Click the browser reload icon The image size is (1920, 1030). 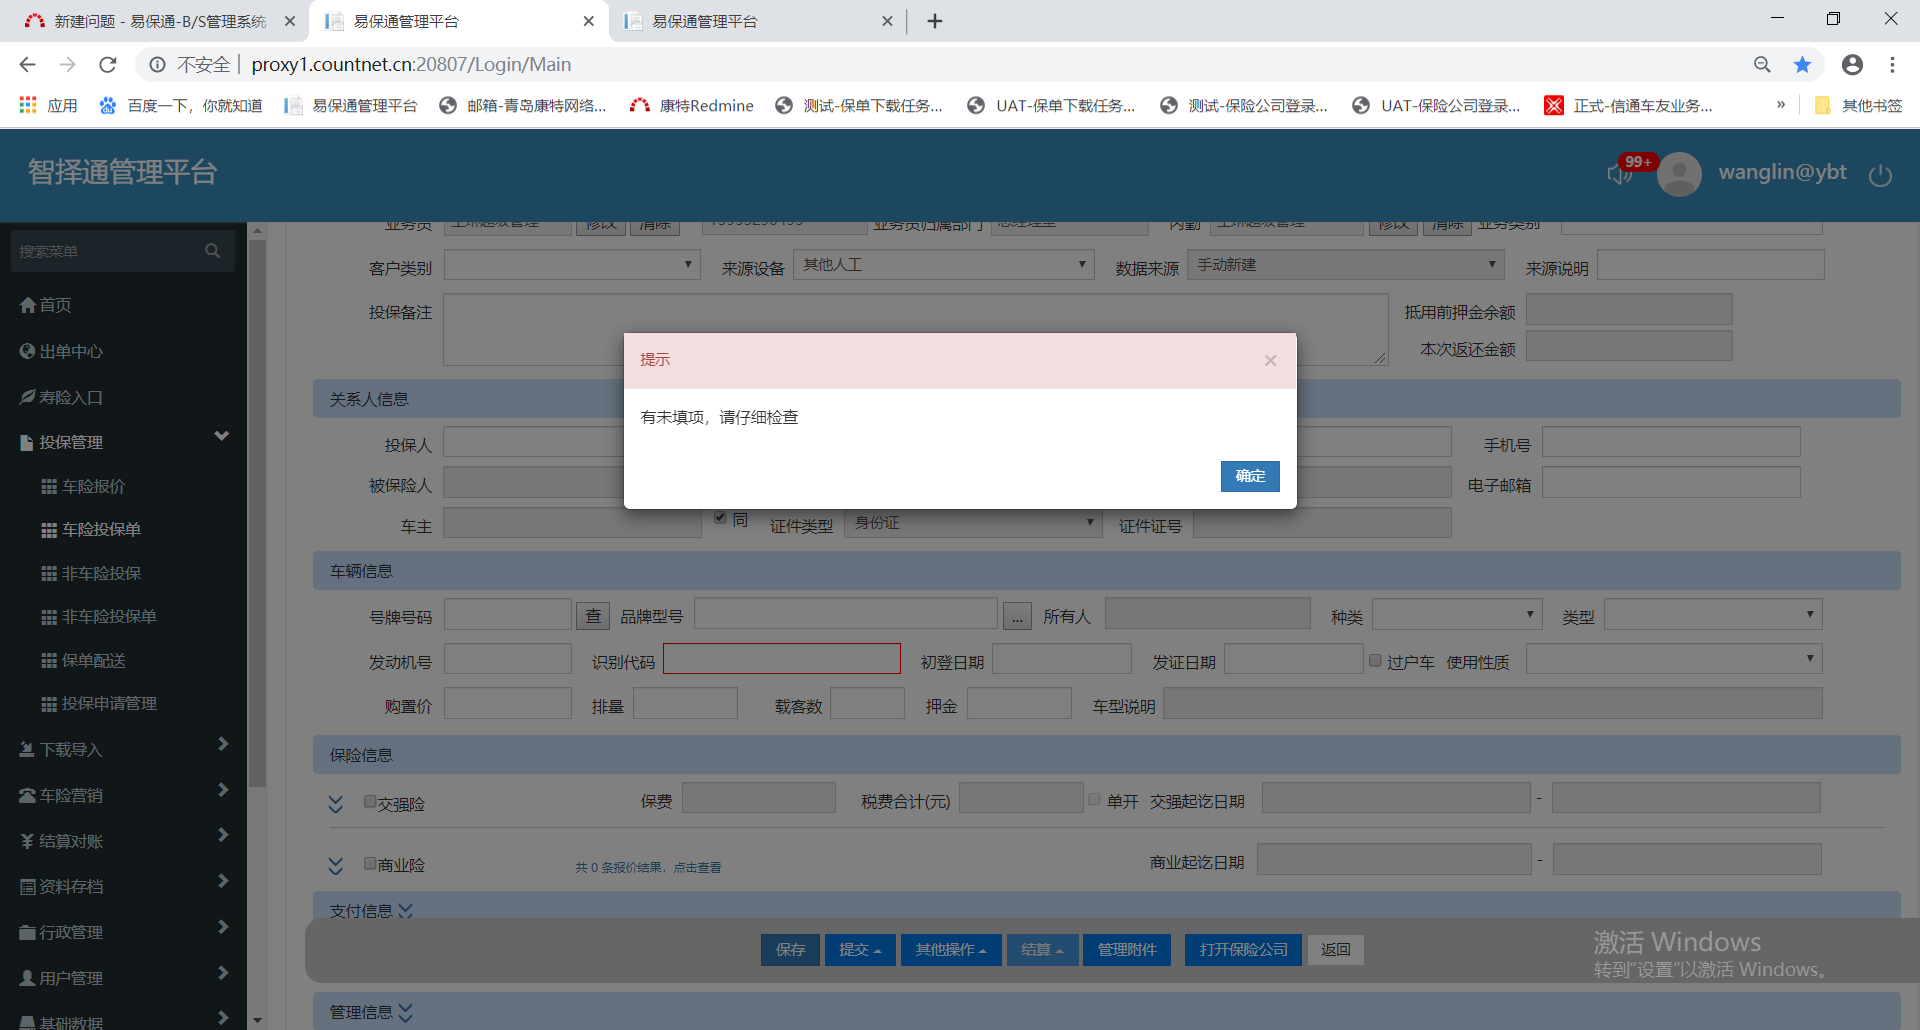coord(108,65)
